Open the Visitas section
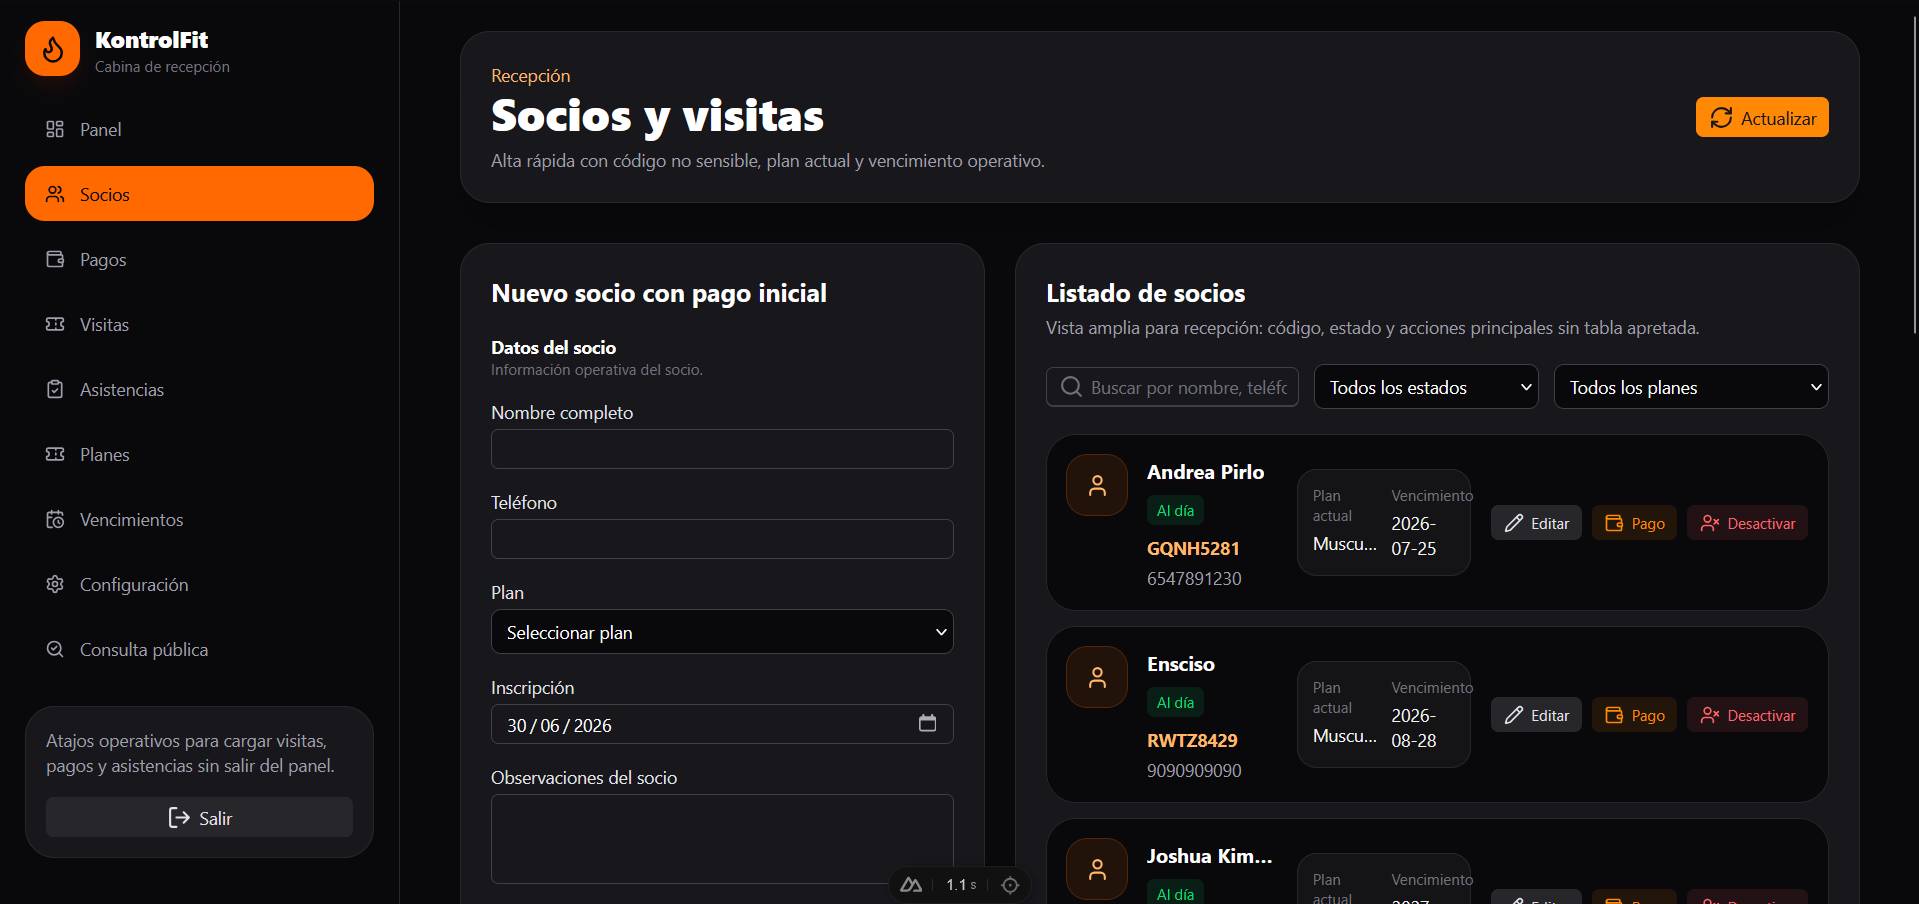The width and height of the screenshot is (1919, 904). coord(199,324)
